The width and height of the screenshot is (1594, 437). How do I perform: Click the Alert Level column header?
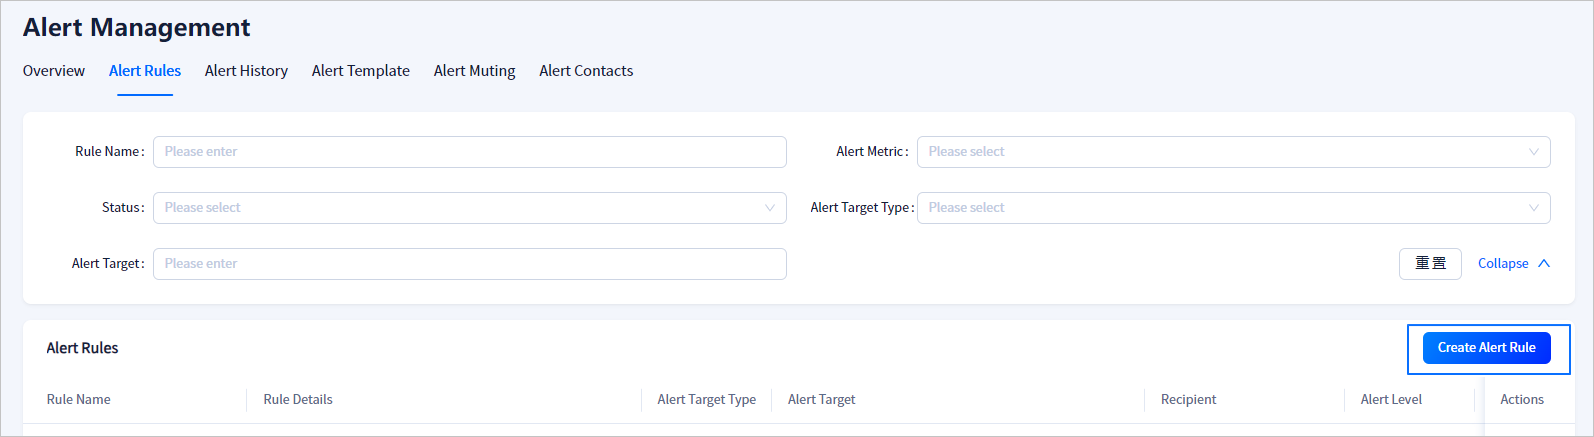1391,400
